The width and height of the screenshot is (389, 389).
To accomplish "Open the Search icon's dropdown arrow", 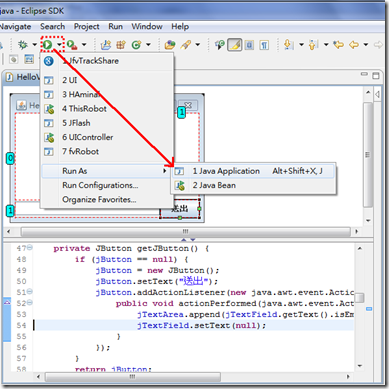I will [x=197, y=44].
